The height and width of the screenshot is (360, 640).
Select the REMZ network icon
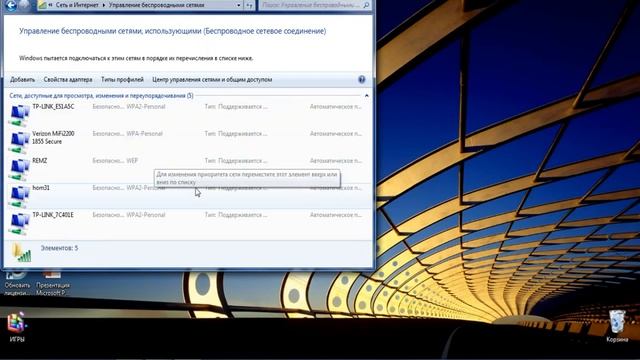click(x=19, y=170)
